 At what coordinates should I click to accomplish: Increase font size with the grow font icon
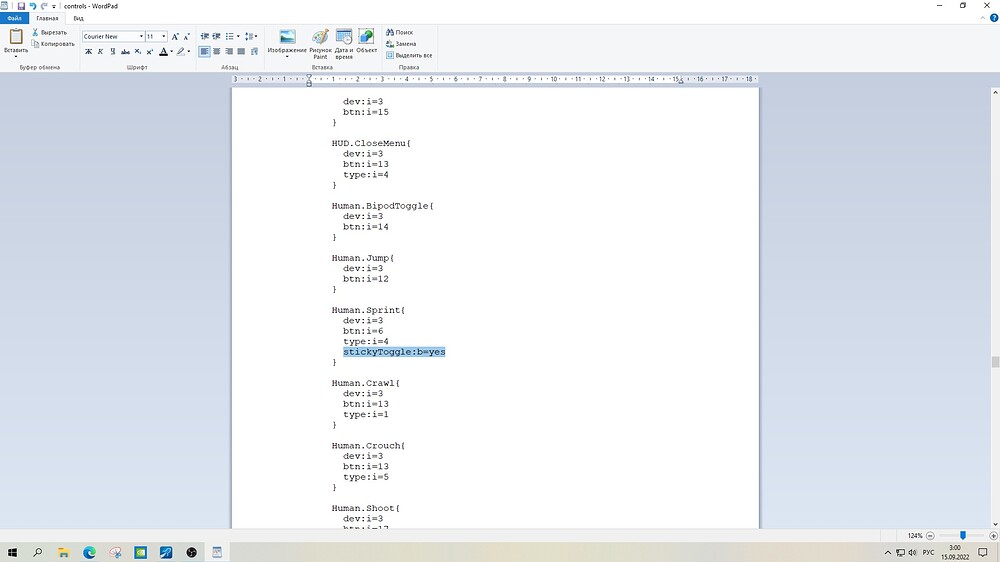pyautogui.click(x=175, y=36)
